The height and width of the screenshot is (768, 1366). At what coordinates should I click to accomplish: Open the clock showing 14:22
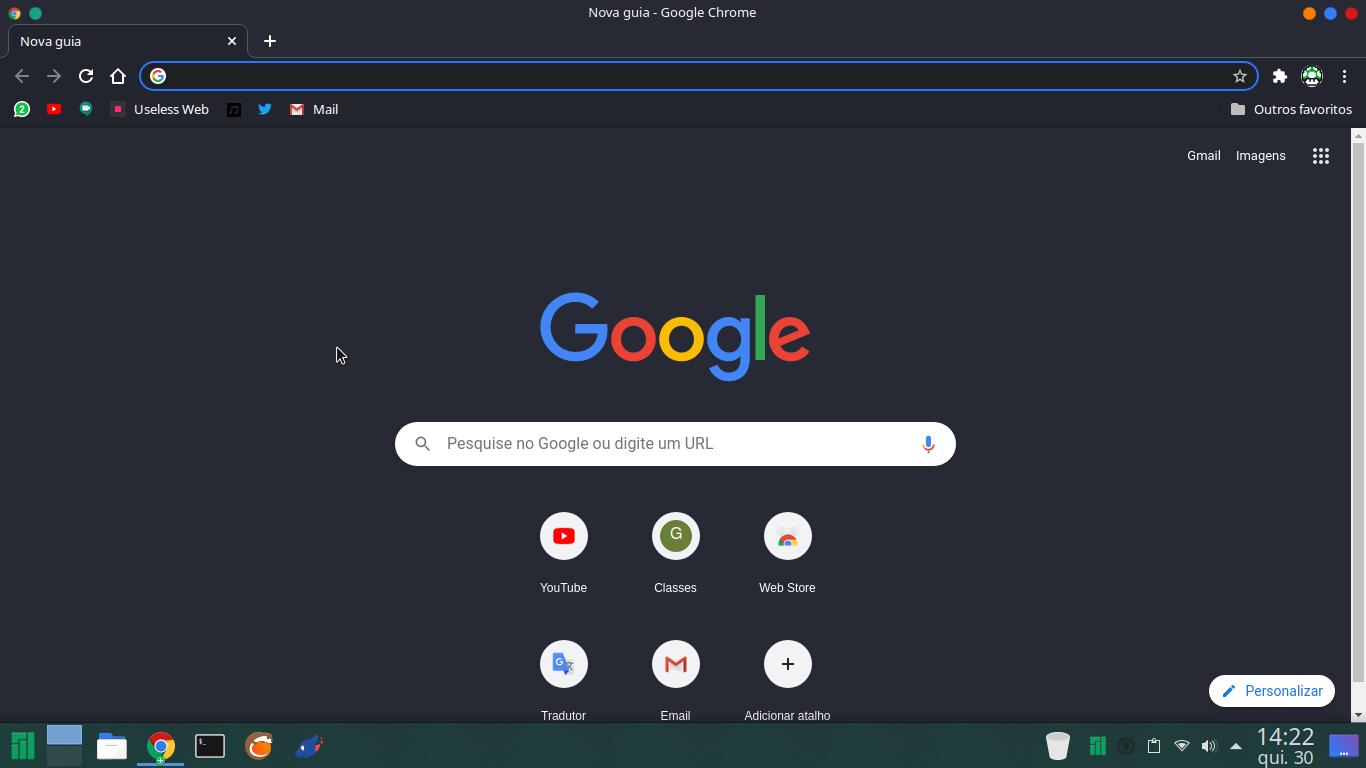click(1285, 746)
